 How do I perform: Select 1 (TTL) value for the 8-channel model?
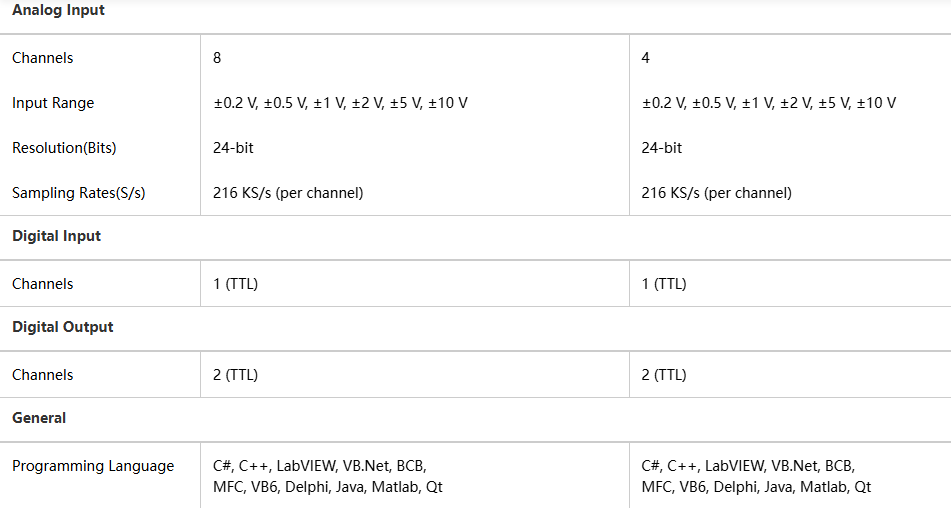point(235,284)
